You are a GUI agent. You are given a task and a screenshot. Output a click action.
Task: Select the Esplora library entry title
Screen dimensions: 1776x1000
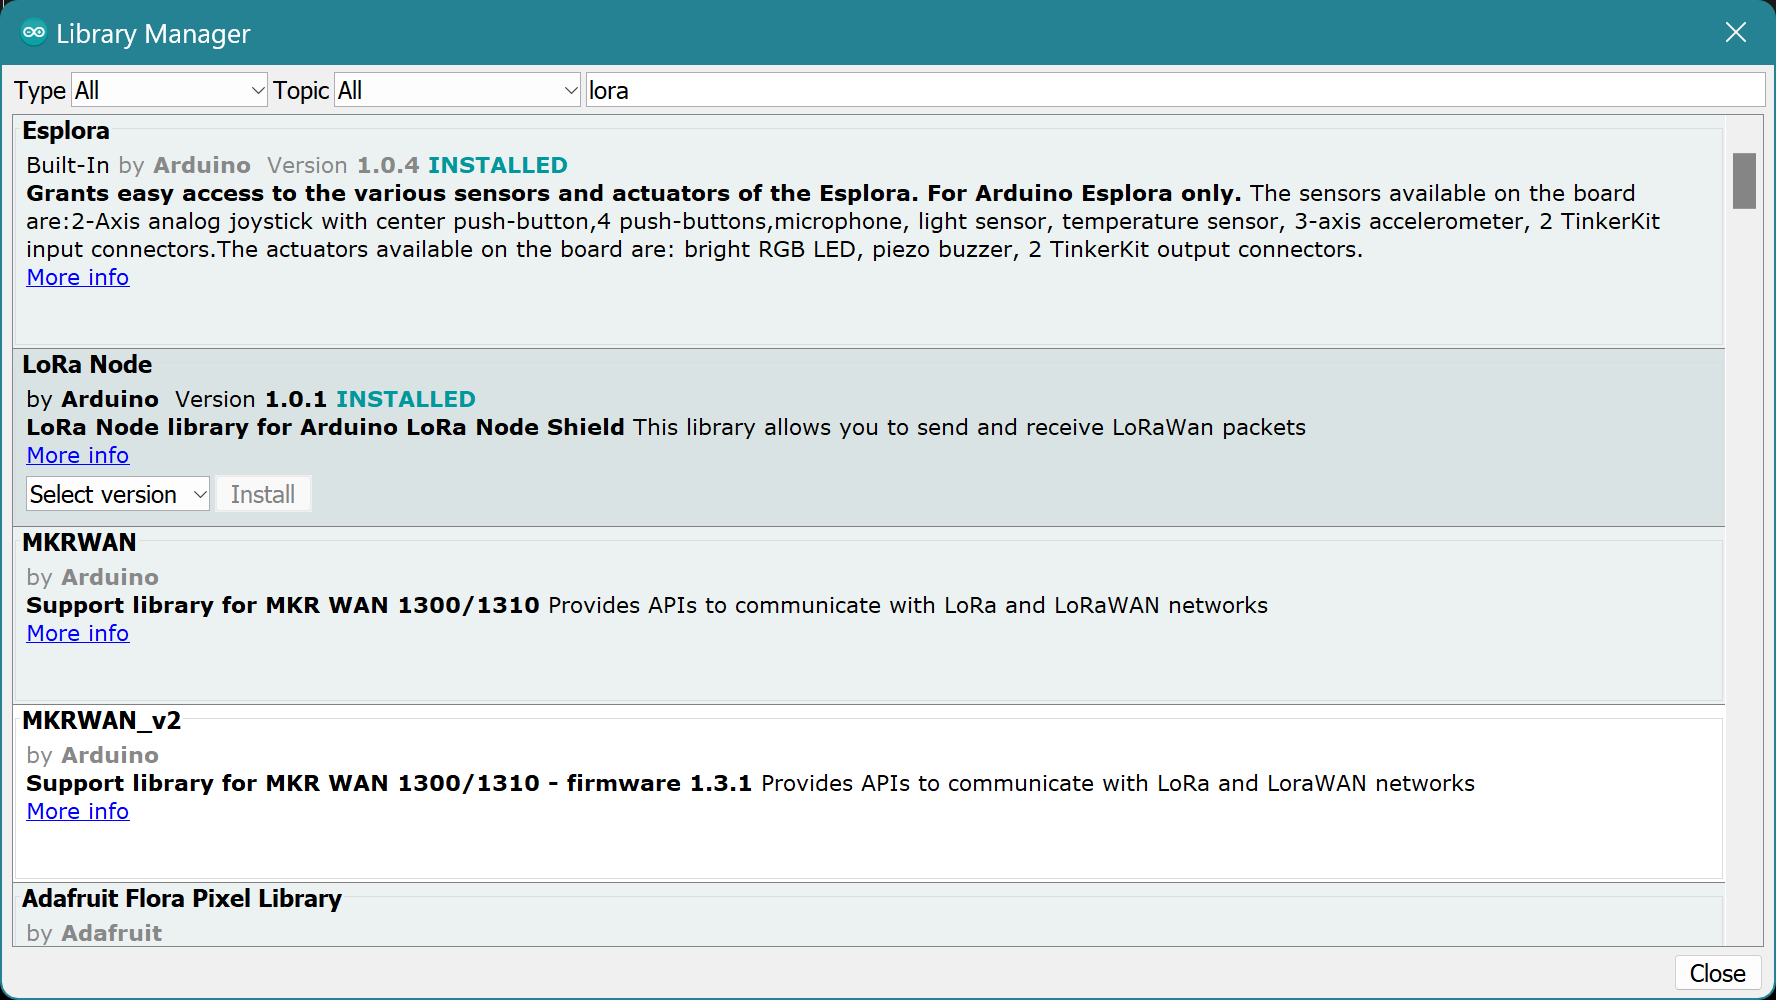tap(66, 131)
